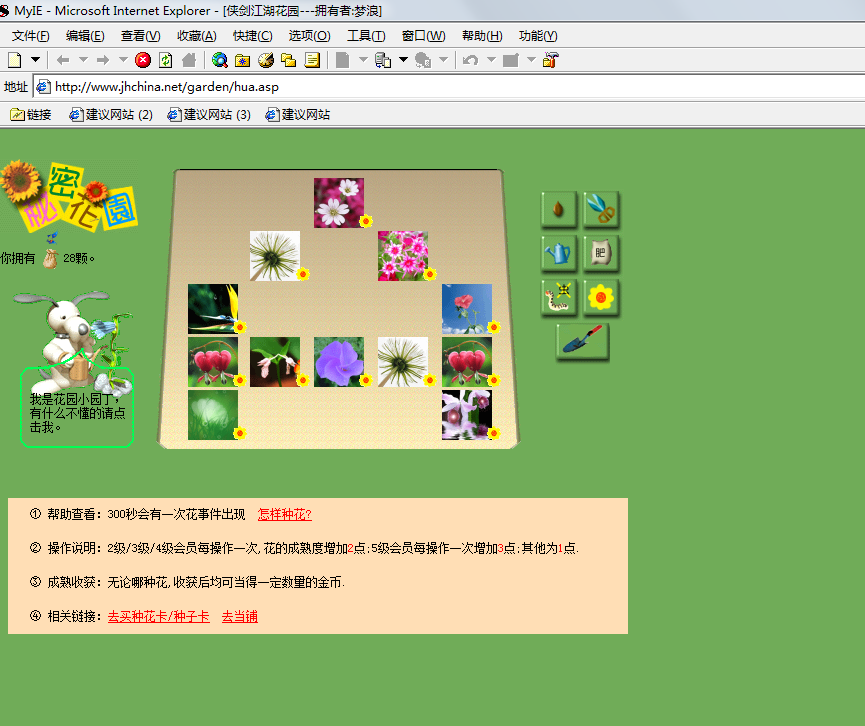865x726 pixels.
Task: Open the Favorites folder toolbar icon
Action: click(x=242, y=60)
